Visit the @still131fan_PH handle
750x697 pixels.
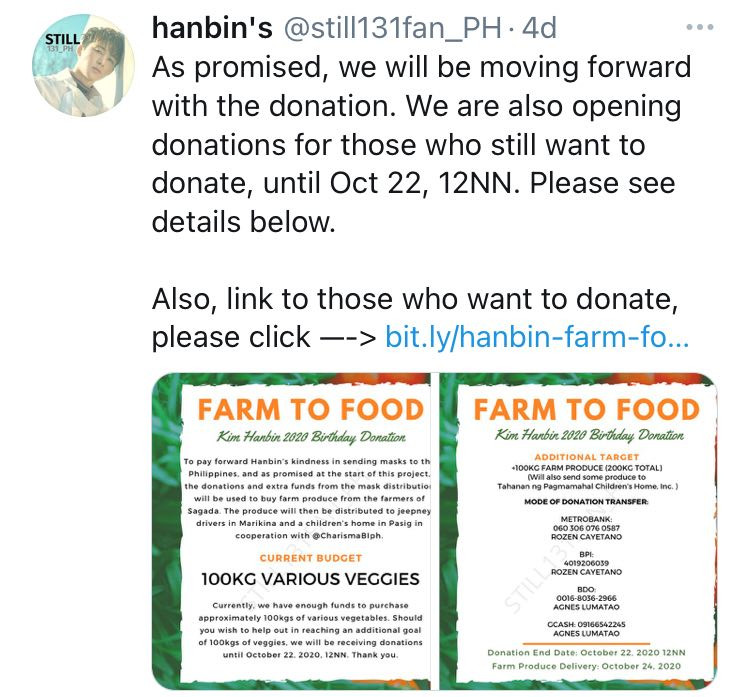pyautogui.click(x=393, y=28)
